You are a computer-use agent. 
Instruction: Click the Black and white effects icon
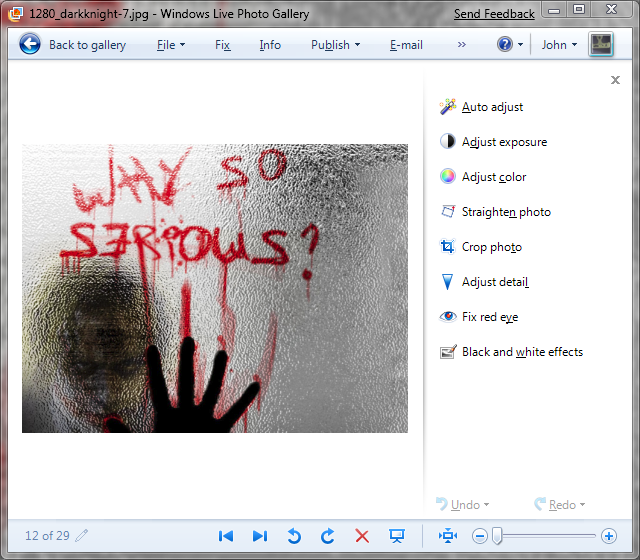(447, 351)
